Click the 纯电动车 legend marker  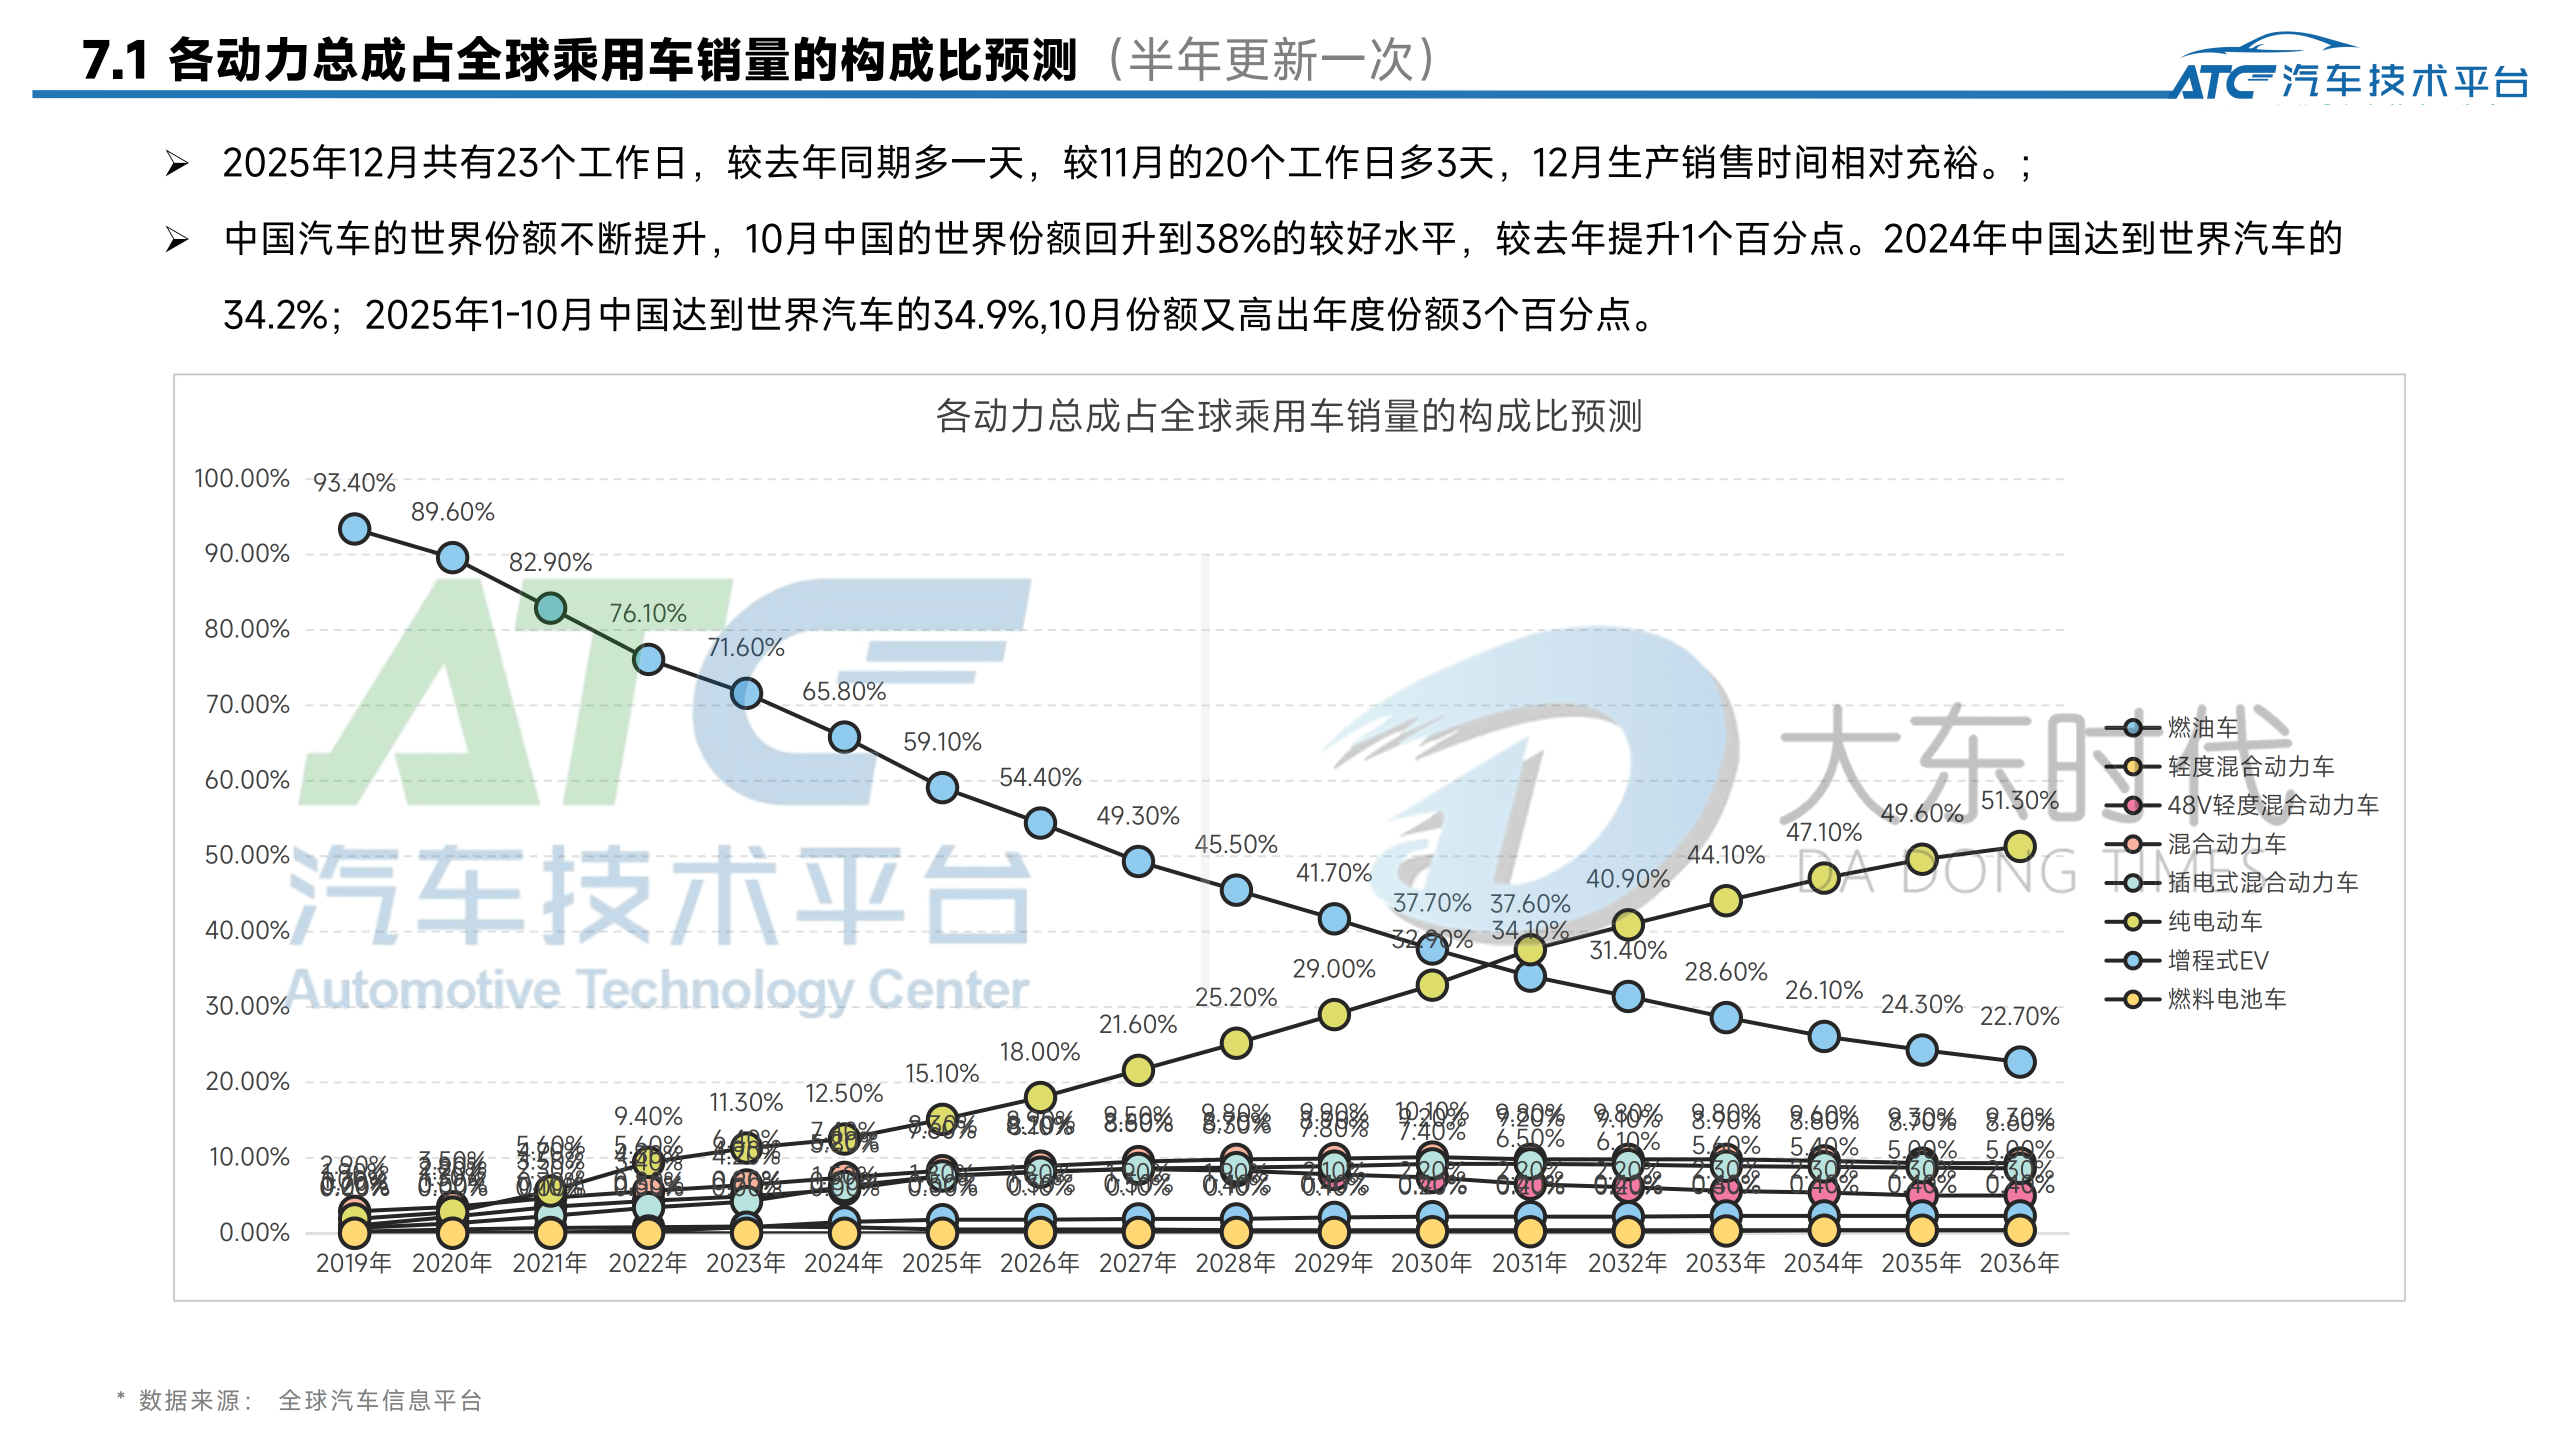coord(2132,922)
